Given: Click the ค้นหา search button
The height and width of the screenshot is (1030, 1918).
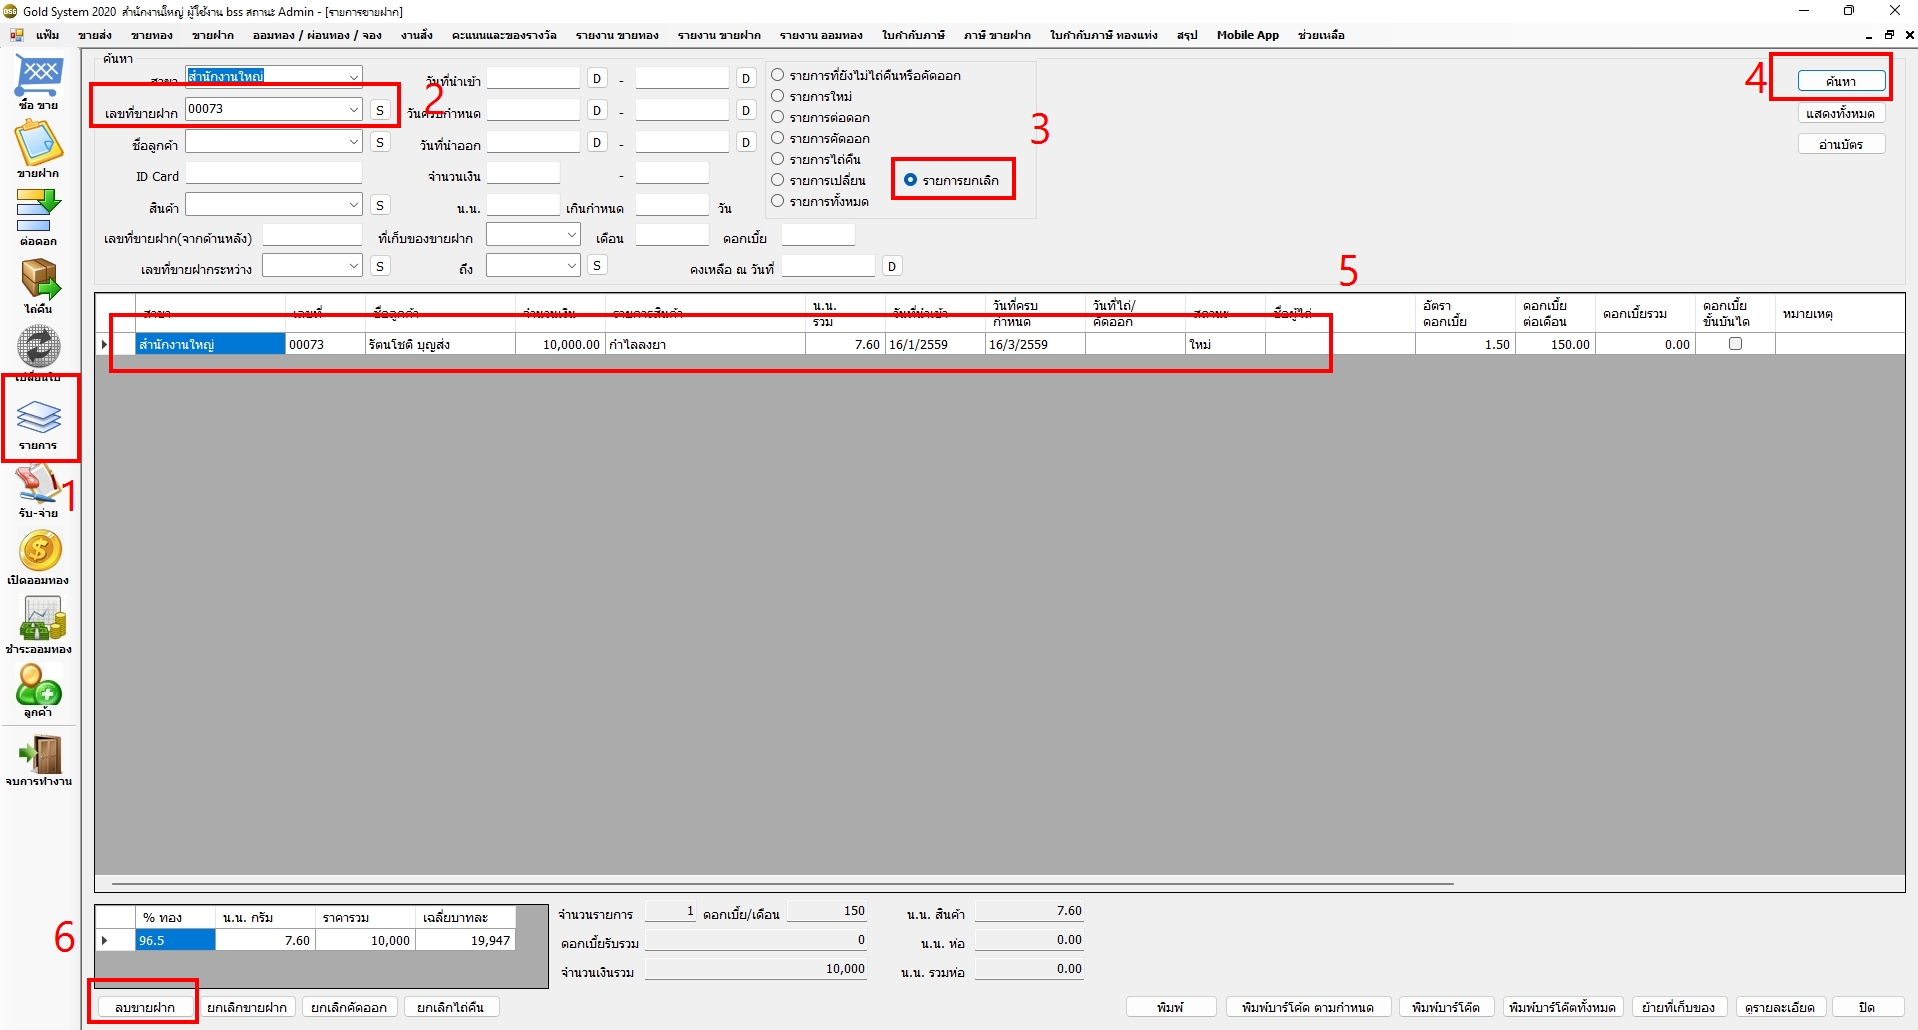Looking at the screenshot, I should pyautogui.click(x=1840, y=81).
